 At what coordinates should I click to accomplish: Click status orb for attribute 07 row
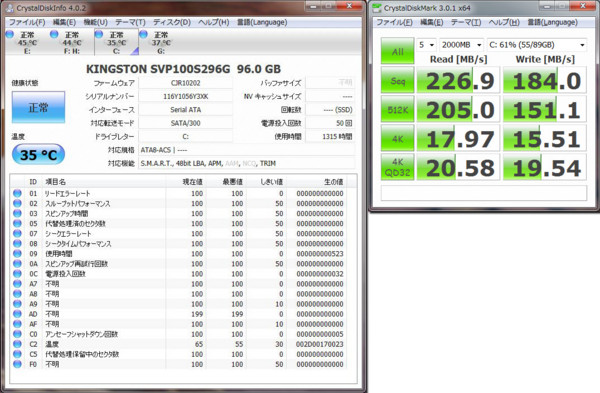point(17,233)
